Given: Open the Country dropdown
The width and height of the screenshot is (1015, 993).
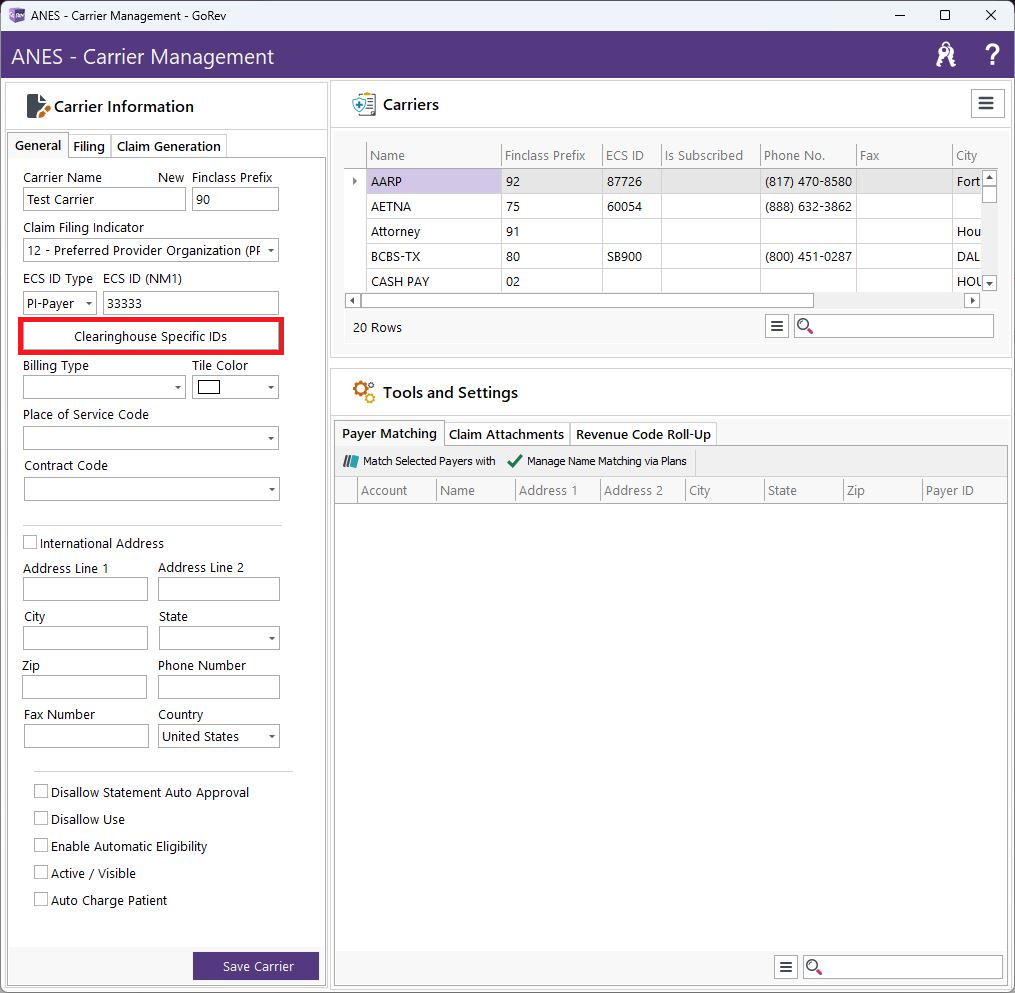Looking at the screenshot, I should (x=272, y=736).
